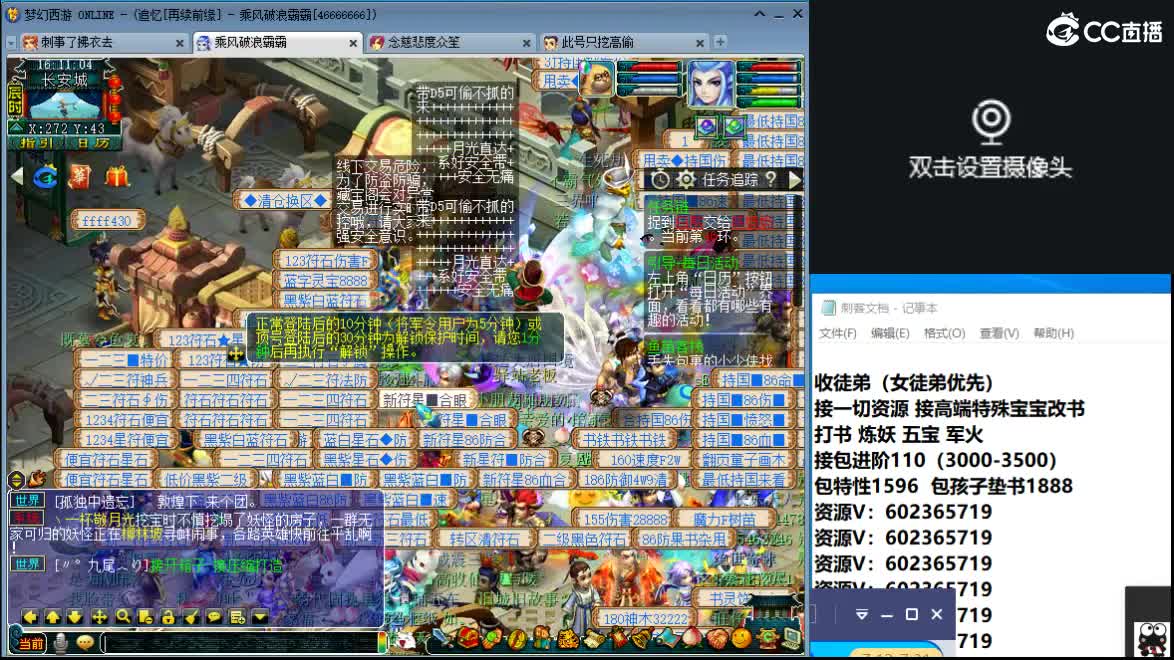The height and width of the screenshot is (660, 1174).
Task: Collapse chat with the yellow down-triangle
Action: coord(260,617)
